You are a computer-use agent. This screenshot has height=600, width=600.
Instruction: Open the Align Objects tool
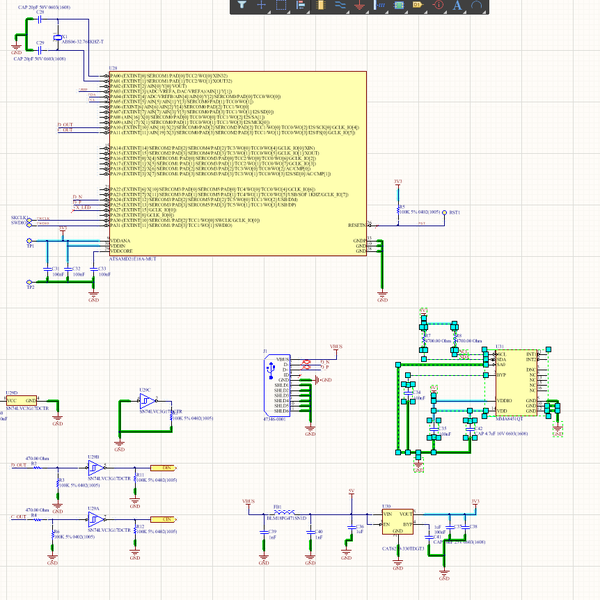[300, 5]
